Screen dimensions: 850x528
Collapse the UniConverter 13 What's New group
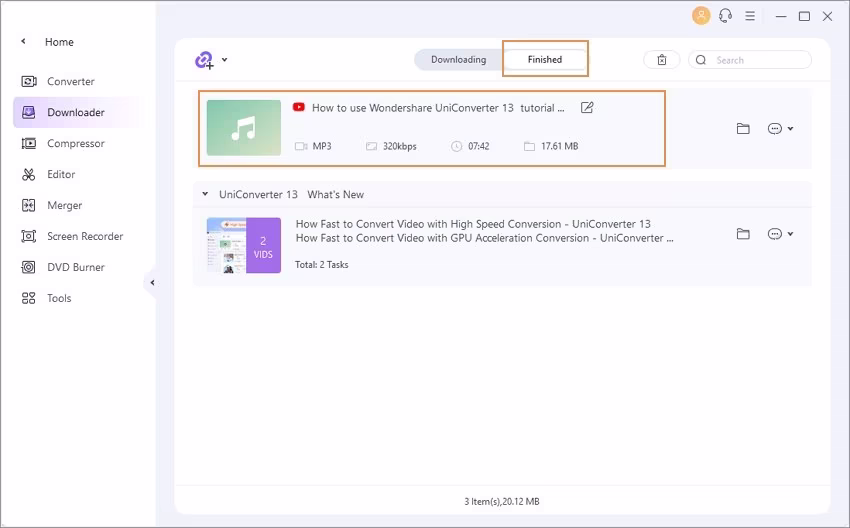pyautogui.click(x=205, y=194)
